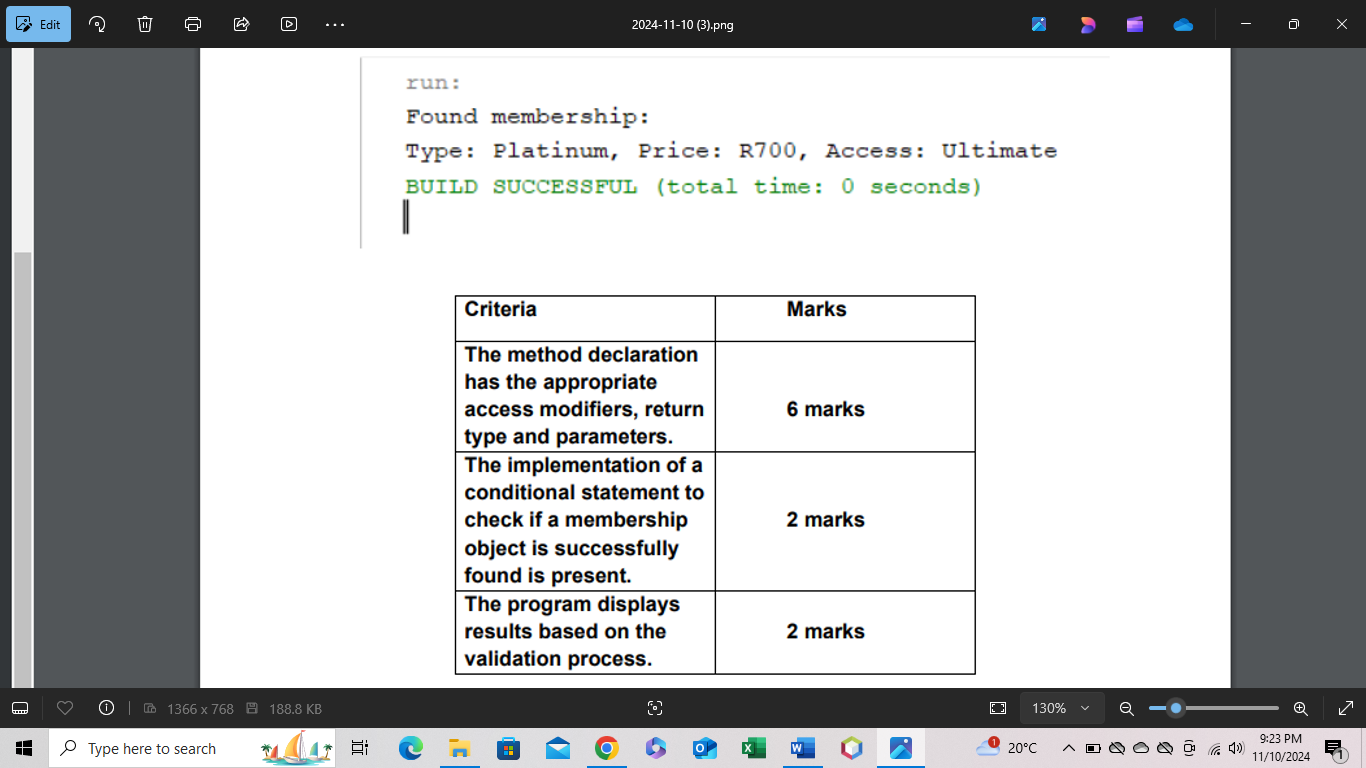1366x768 pixels.
Task: Switch to Word on the taskbar
Action: pyautogui.click(x=802, y=748)
